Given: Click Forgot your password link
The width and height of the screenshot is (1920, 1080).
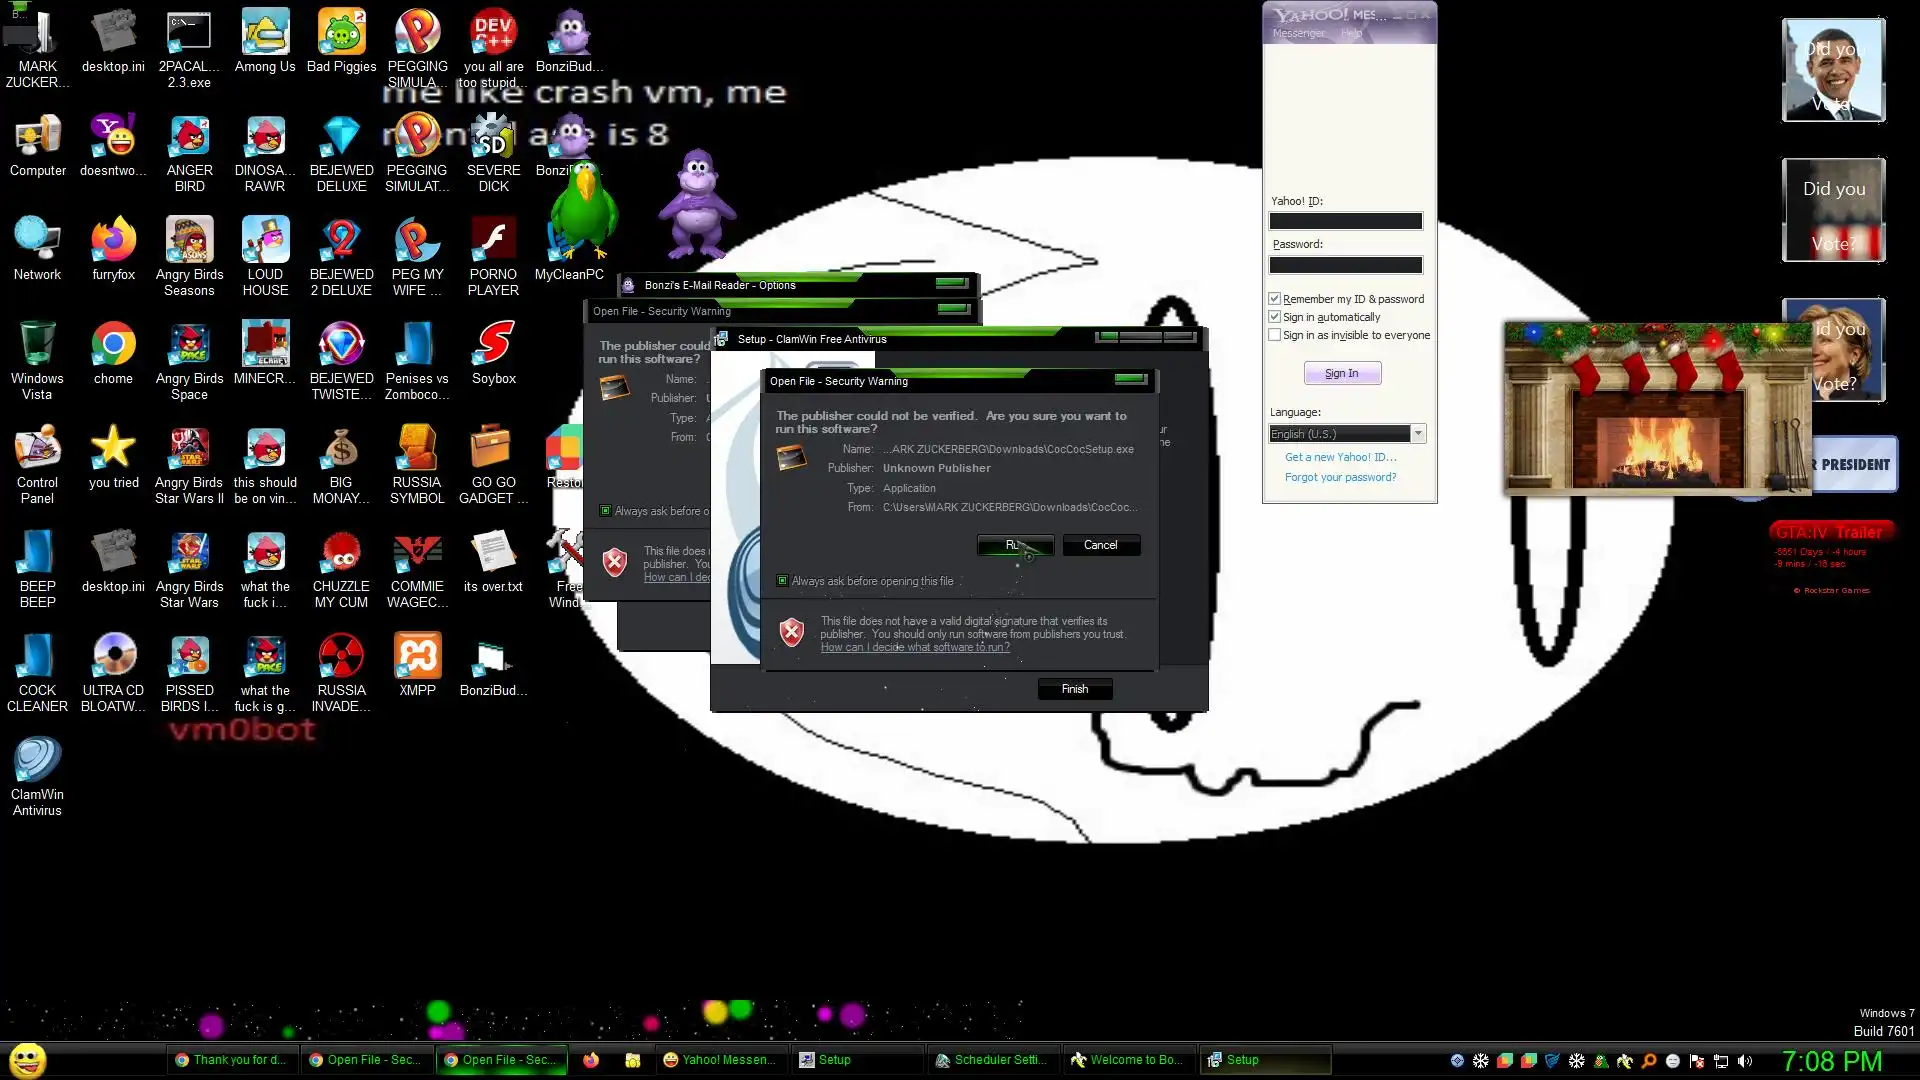Looking at the screenshot, I should (1340, 477).
